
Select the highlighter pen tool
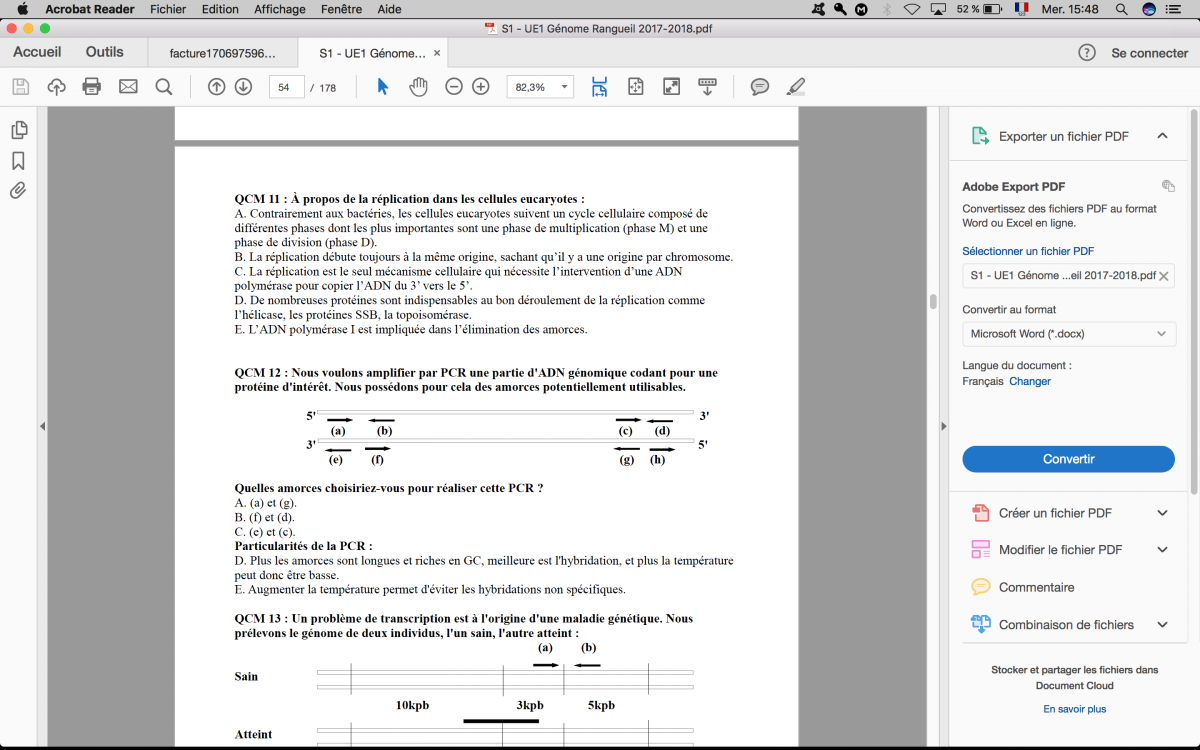(x=796, y=87)
